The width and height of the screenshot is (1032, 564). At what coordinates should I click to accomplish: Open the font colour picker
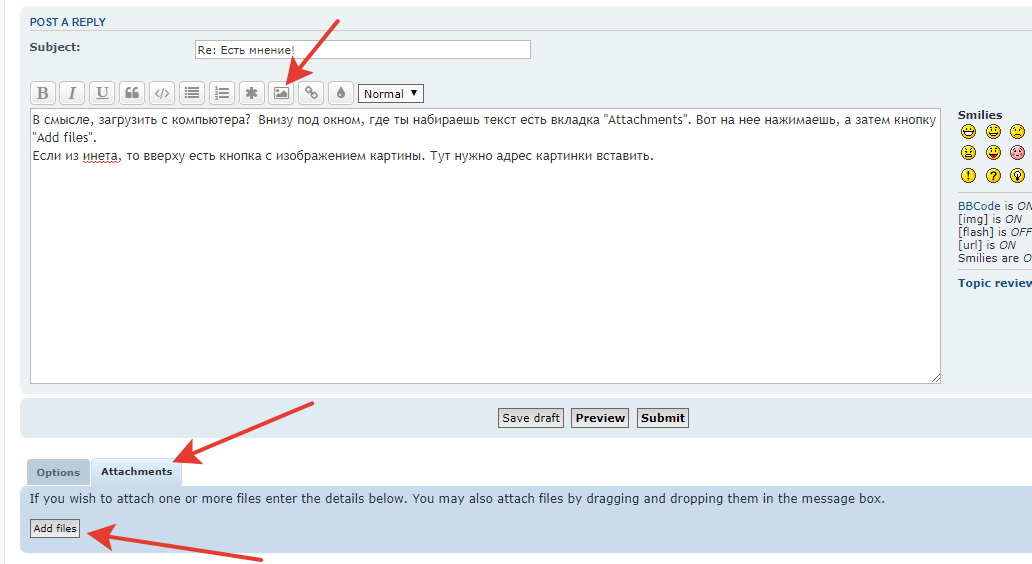(341, 93)
